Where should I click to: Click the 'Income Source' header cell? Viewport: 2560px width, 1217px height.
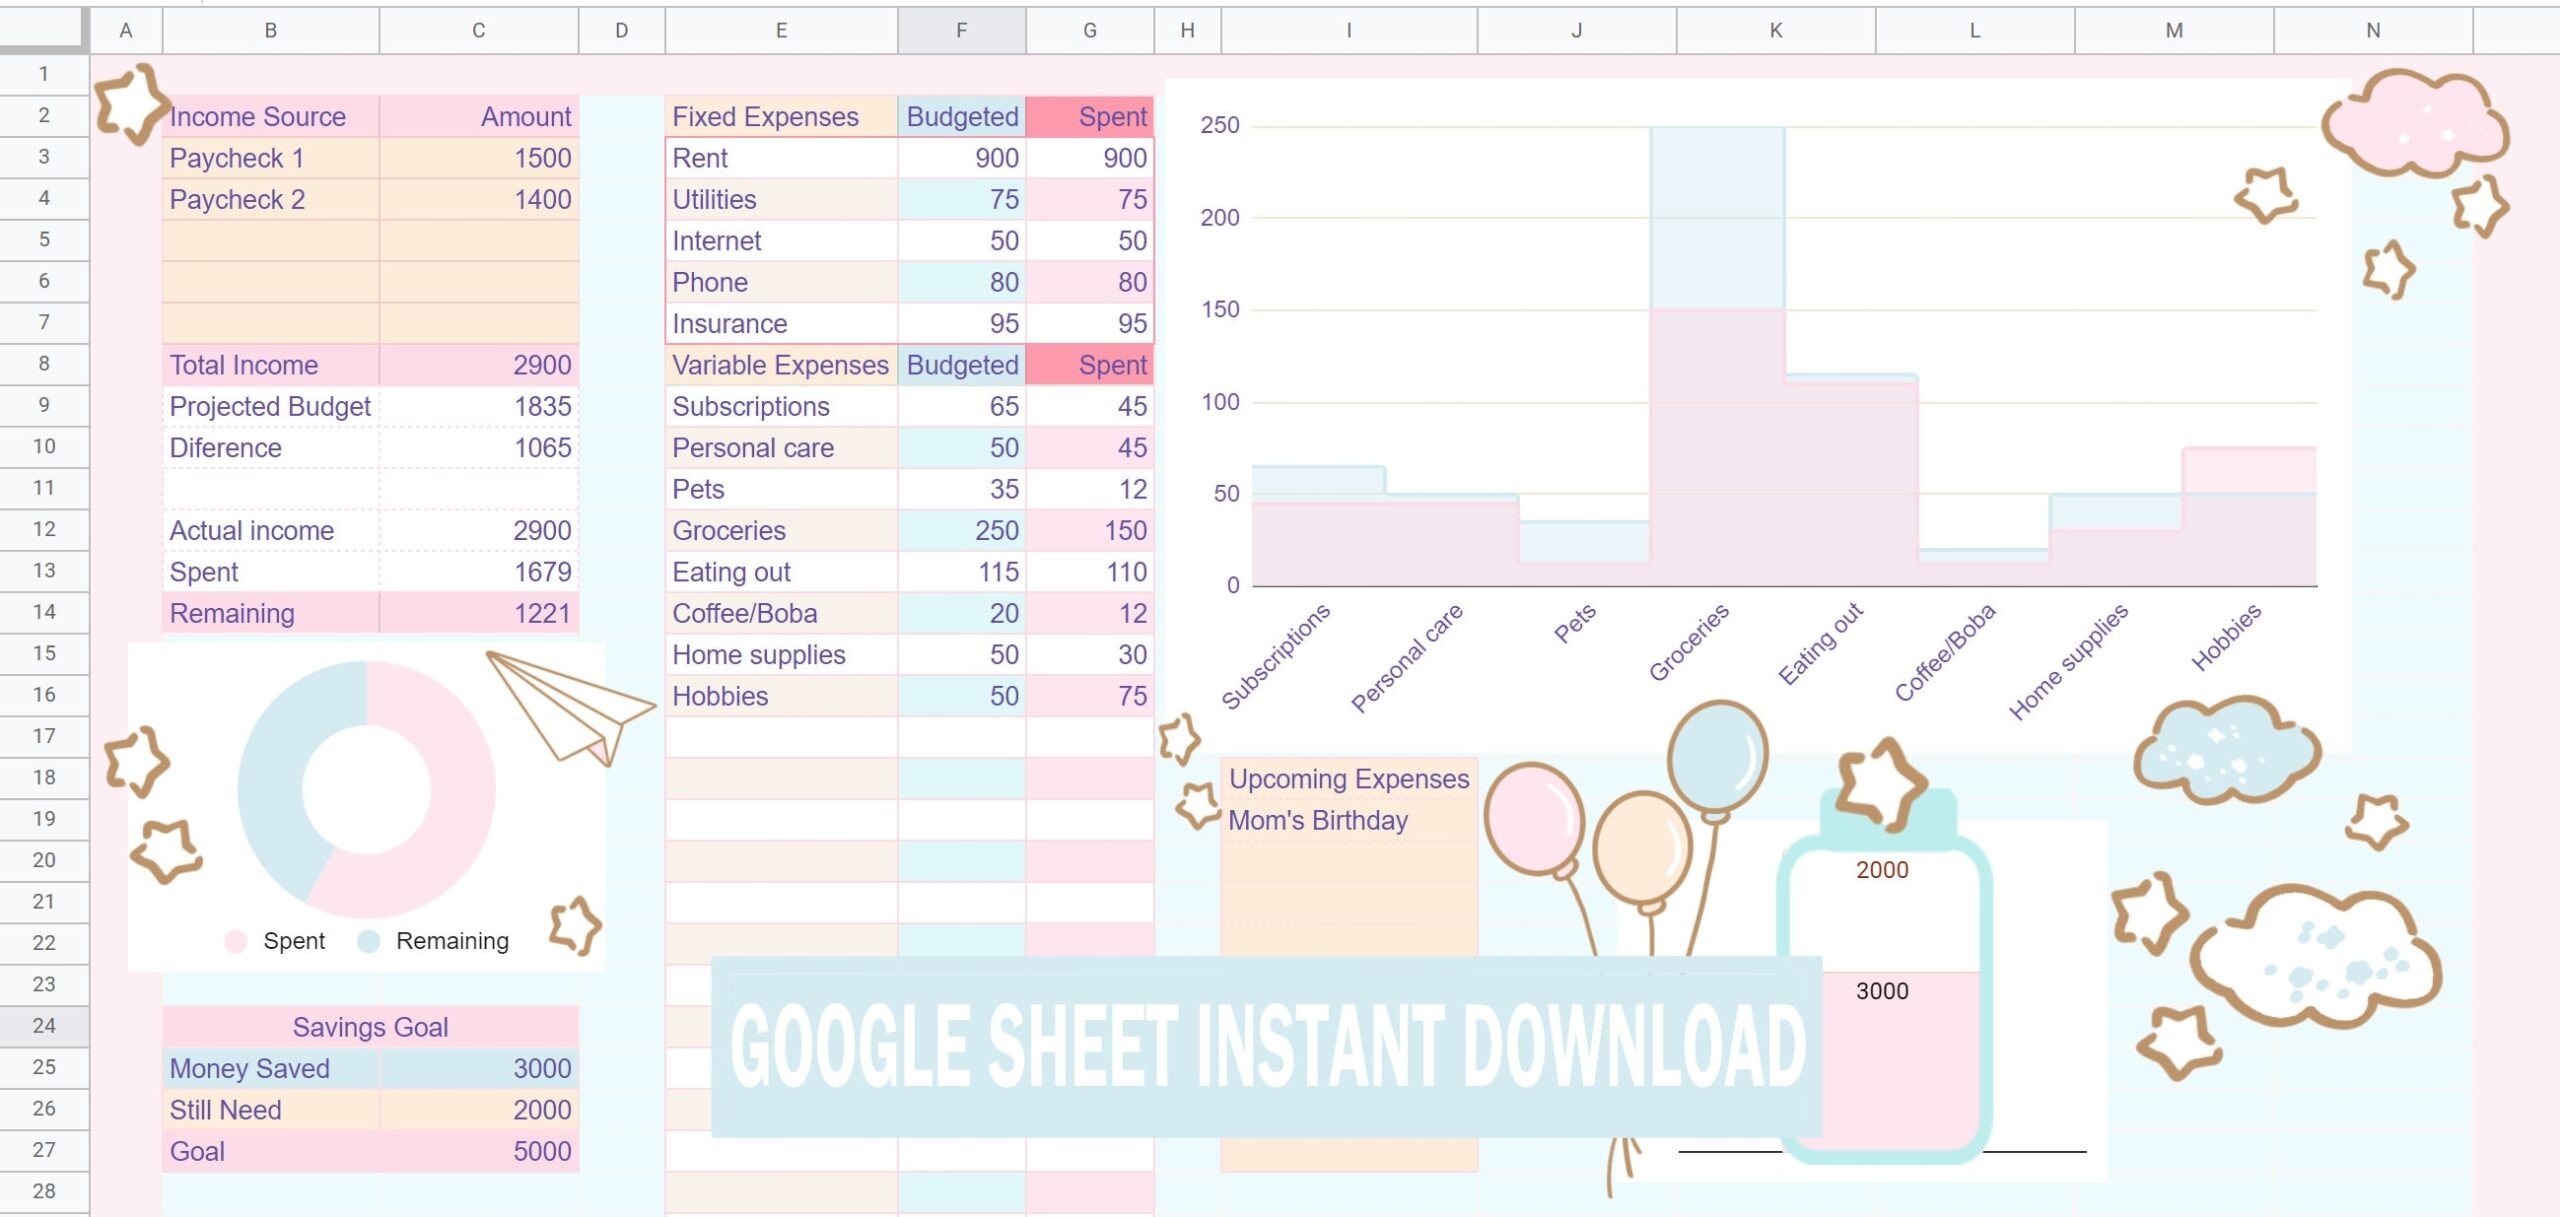(x=270, y=116)
